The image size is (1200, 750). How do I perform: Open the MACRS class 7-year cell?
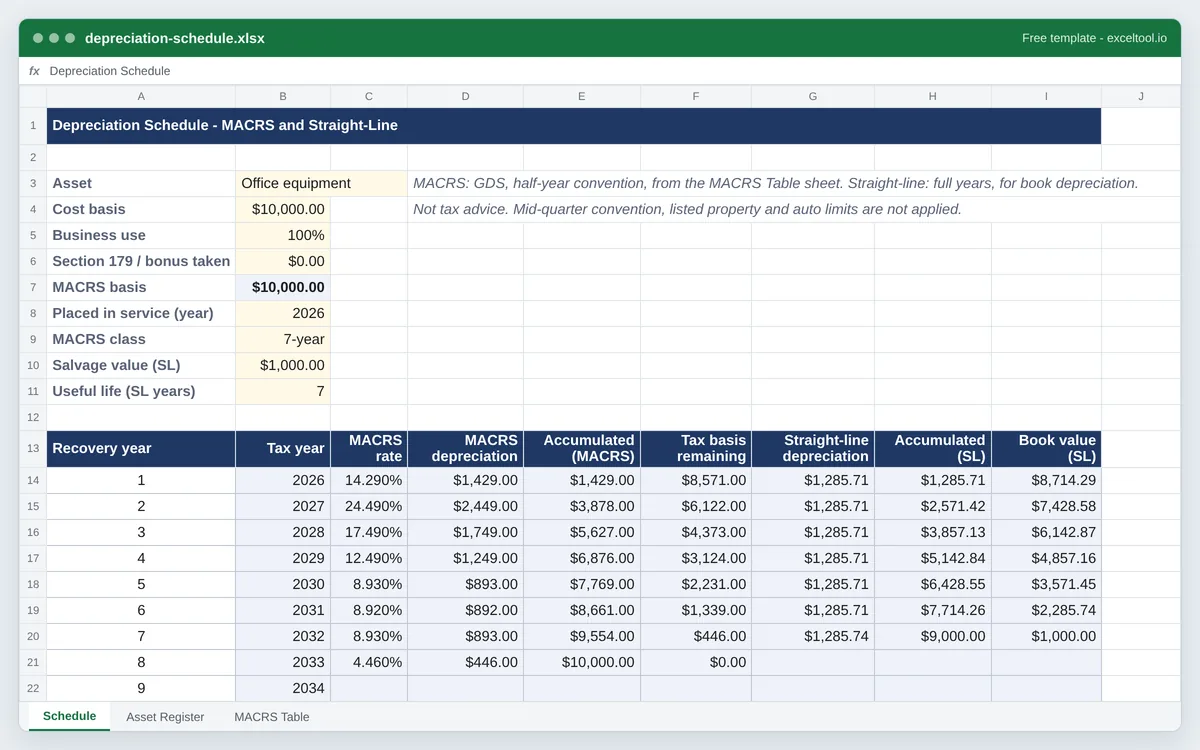(283, 339)
